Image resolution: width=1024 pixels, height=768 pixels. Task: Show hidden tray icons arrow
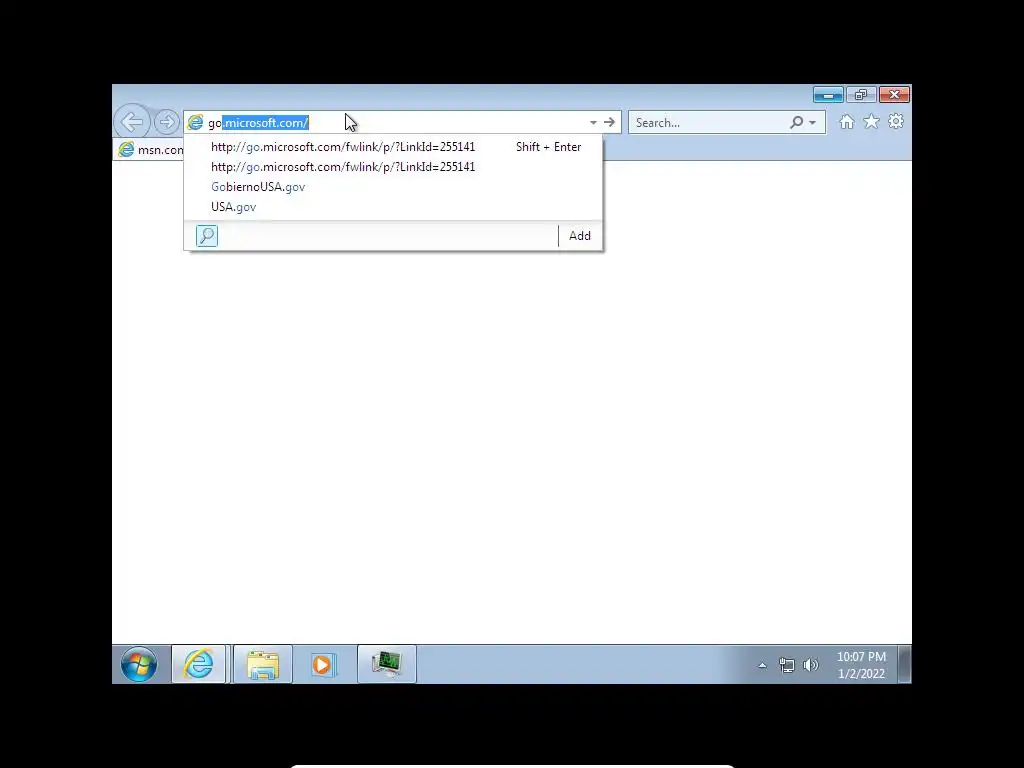tap(762, 665)
